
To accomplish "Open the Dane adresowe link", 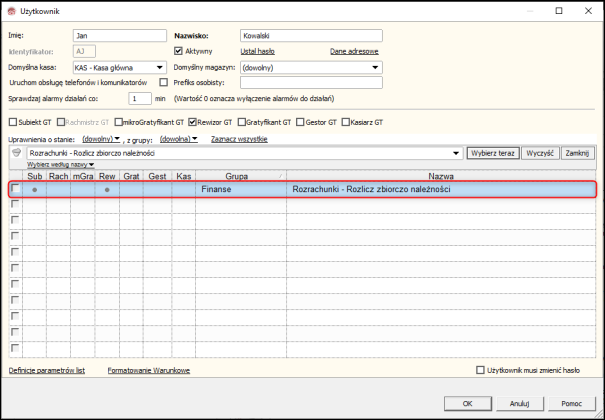I will coord(354,51).
